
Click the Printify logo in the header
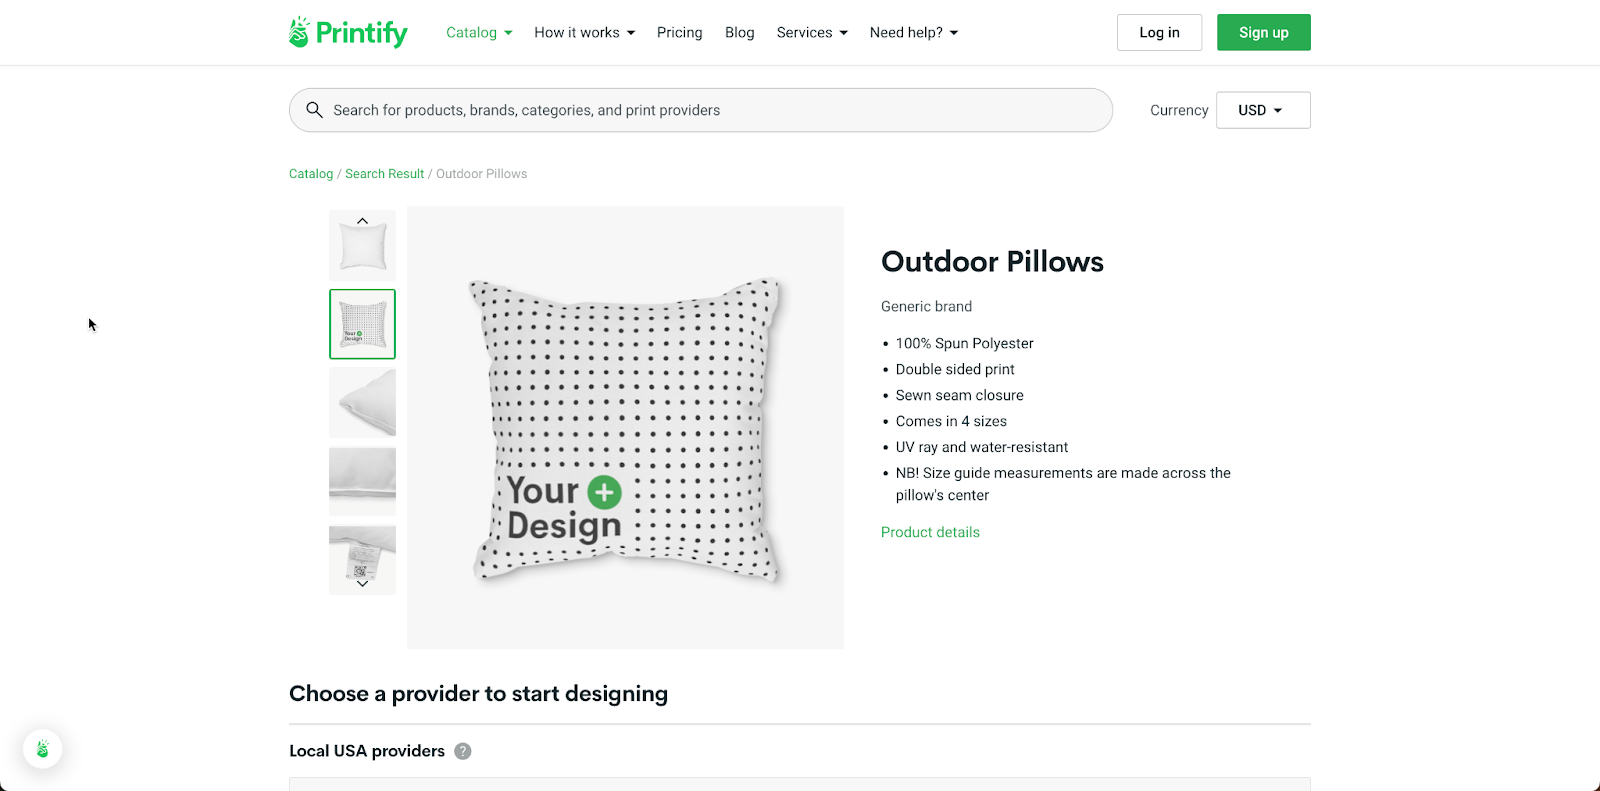pyautogui.click(x=347, y=32)
